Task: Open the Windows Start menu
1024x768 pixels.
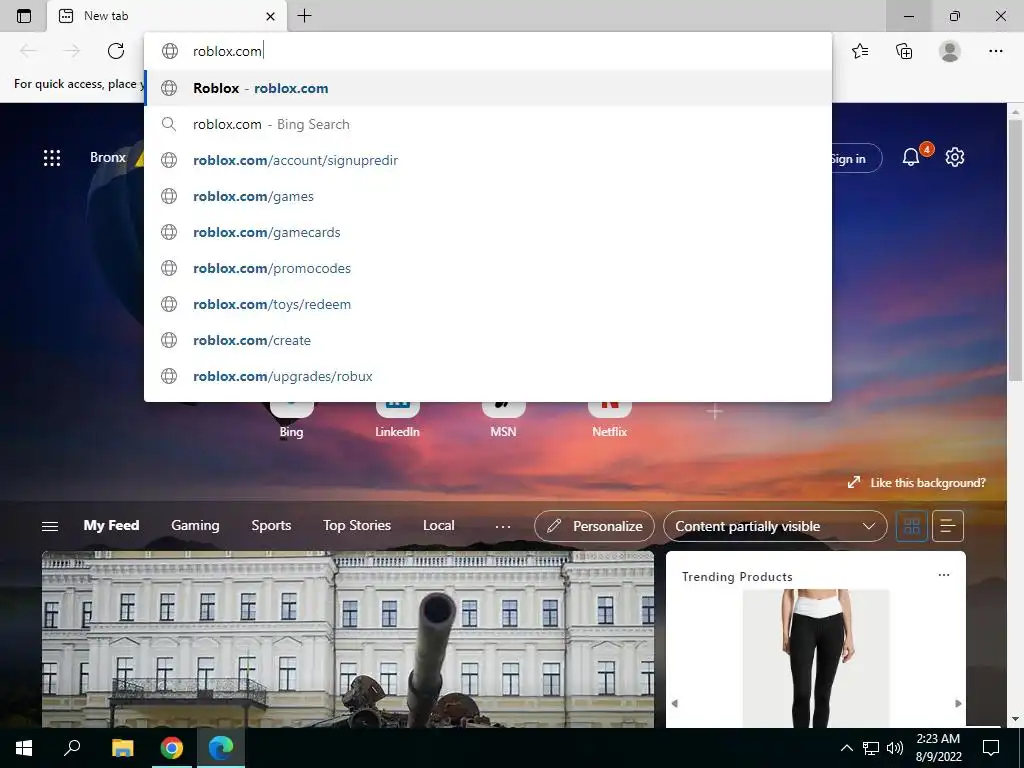Action: 24,748
